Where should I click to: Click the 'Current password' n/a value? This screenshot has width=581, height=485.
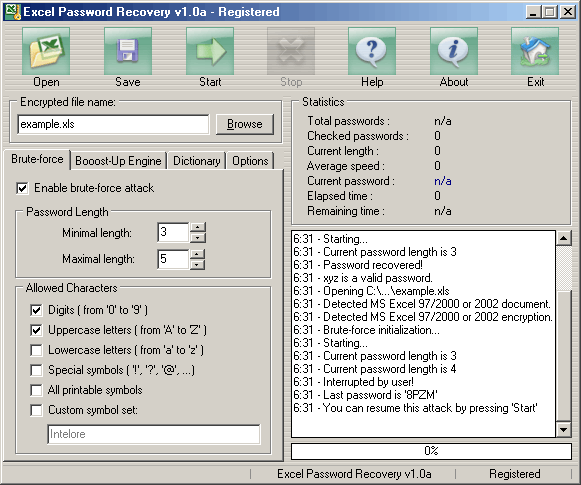443,181
